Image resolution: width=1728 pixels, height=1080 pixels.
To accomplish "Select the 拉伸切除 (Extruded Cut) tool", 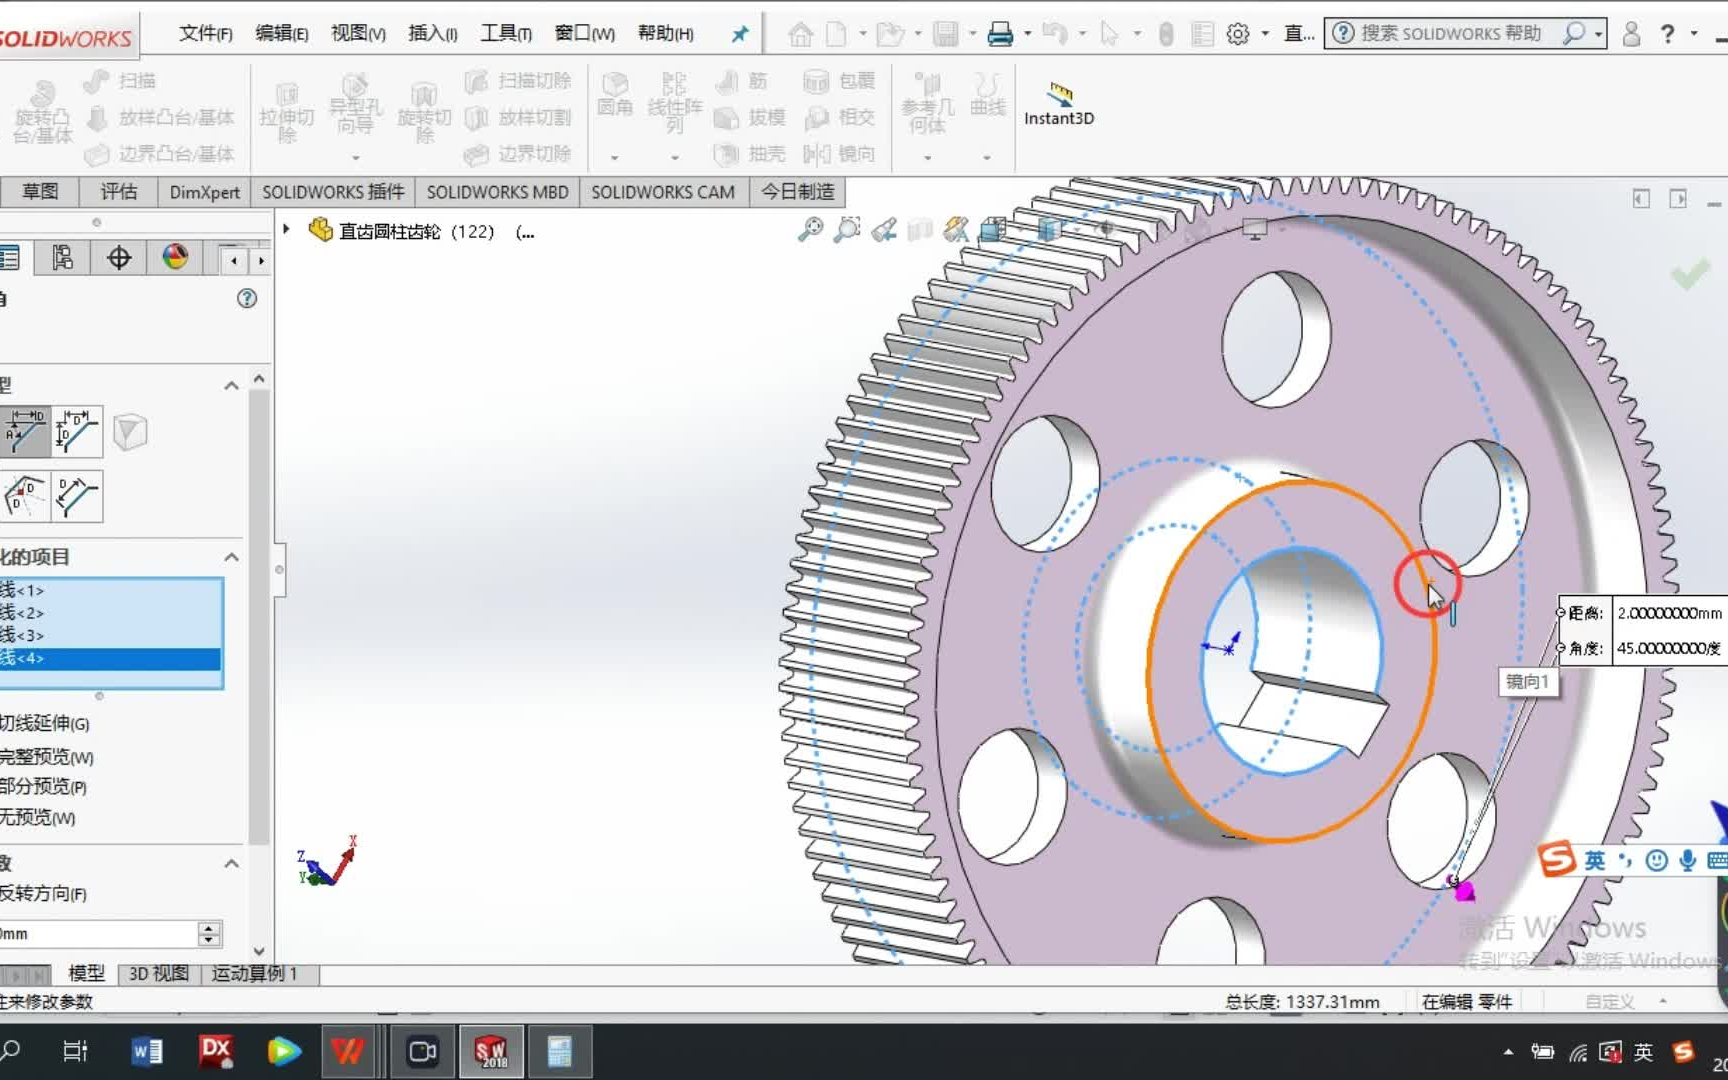I will [x=286, y=110].
